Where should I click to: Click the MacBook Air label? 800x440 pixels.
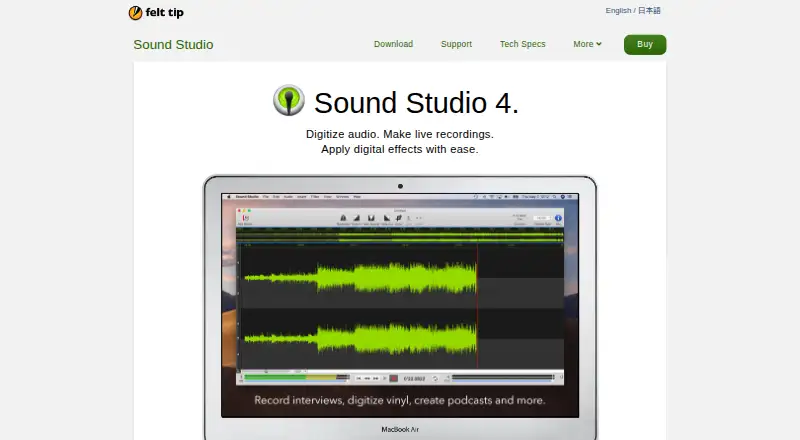click(400, 429)
